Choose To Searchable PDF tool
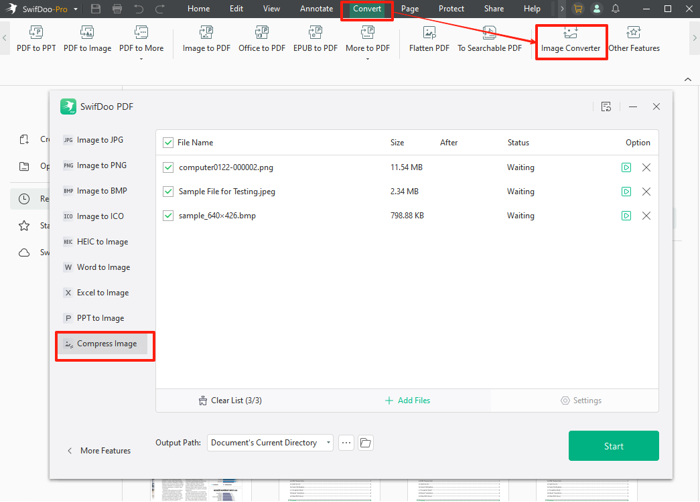 coord(489,39)
